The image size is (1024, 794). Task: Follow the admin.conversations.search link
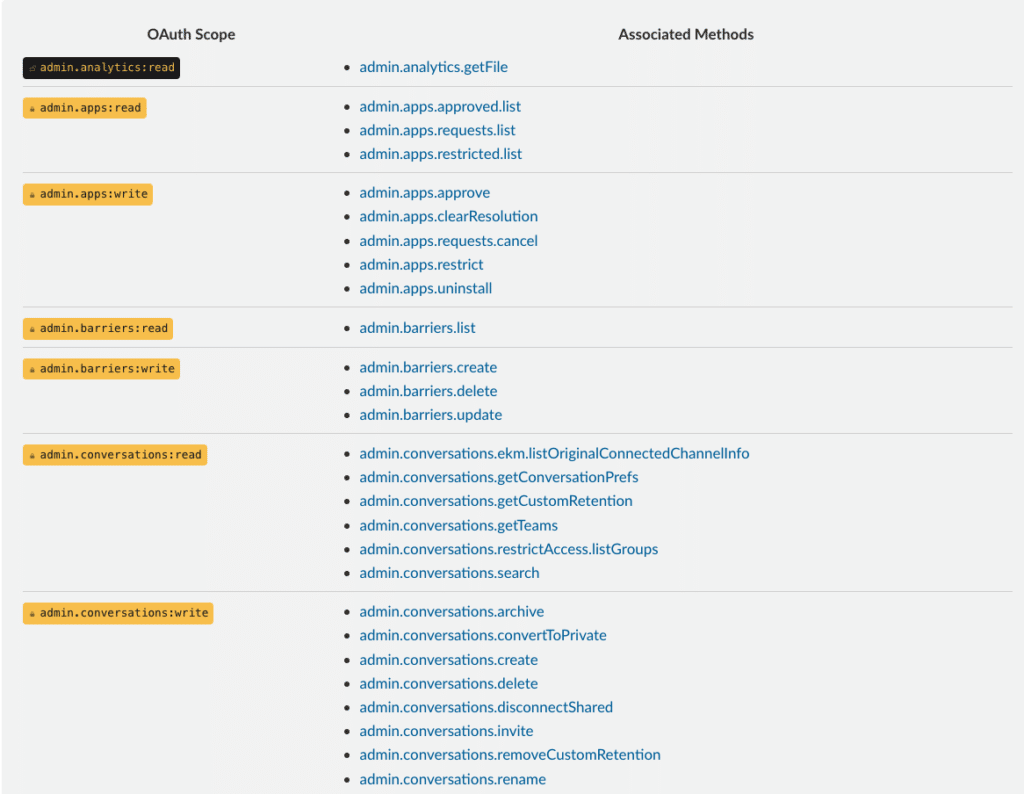pos(449,573)
